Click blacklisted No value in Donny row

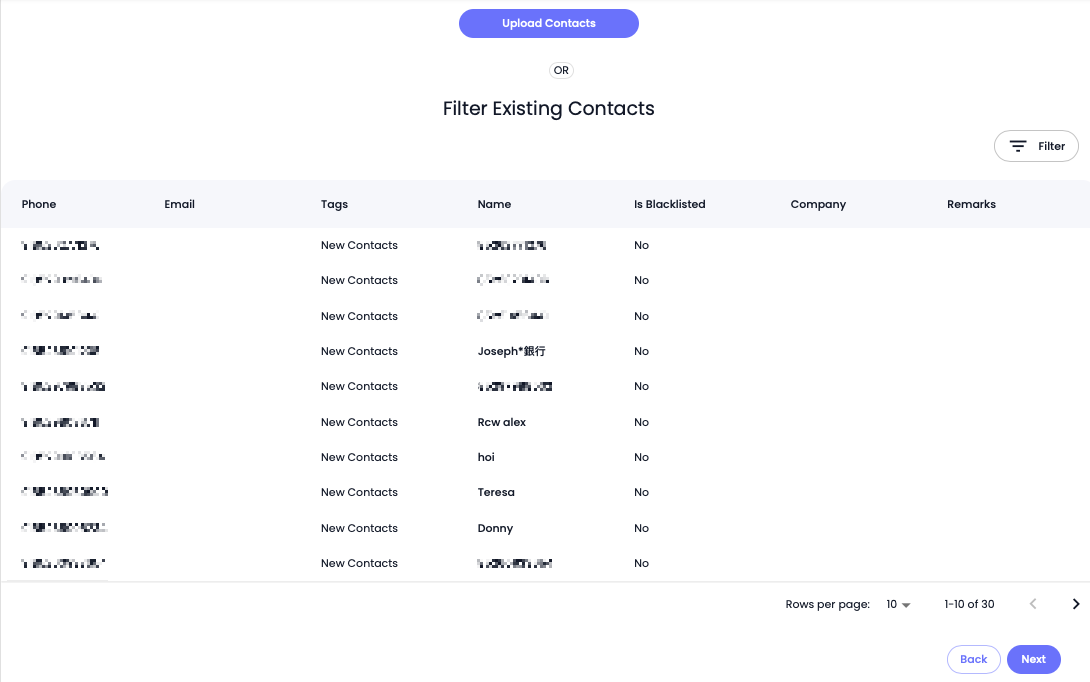click(641, 528)
